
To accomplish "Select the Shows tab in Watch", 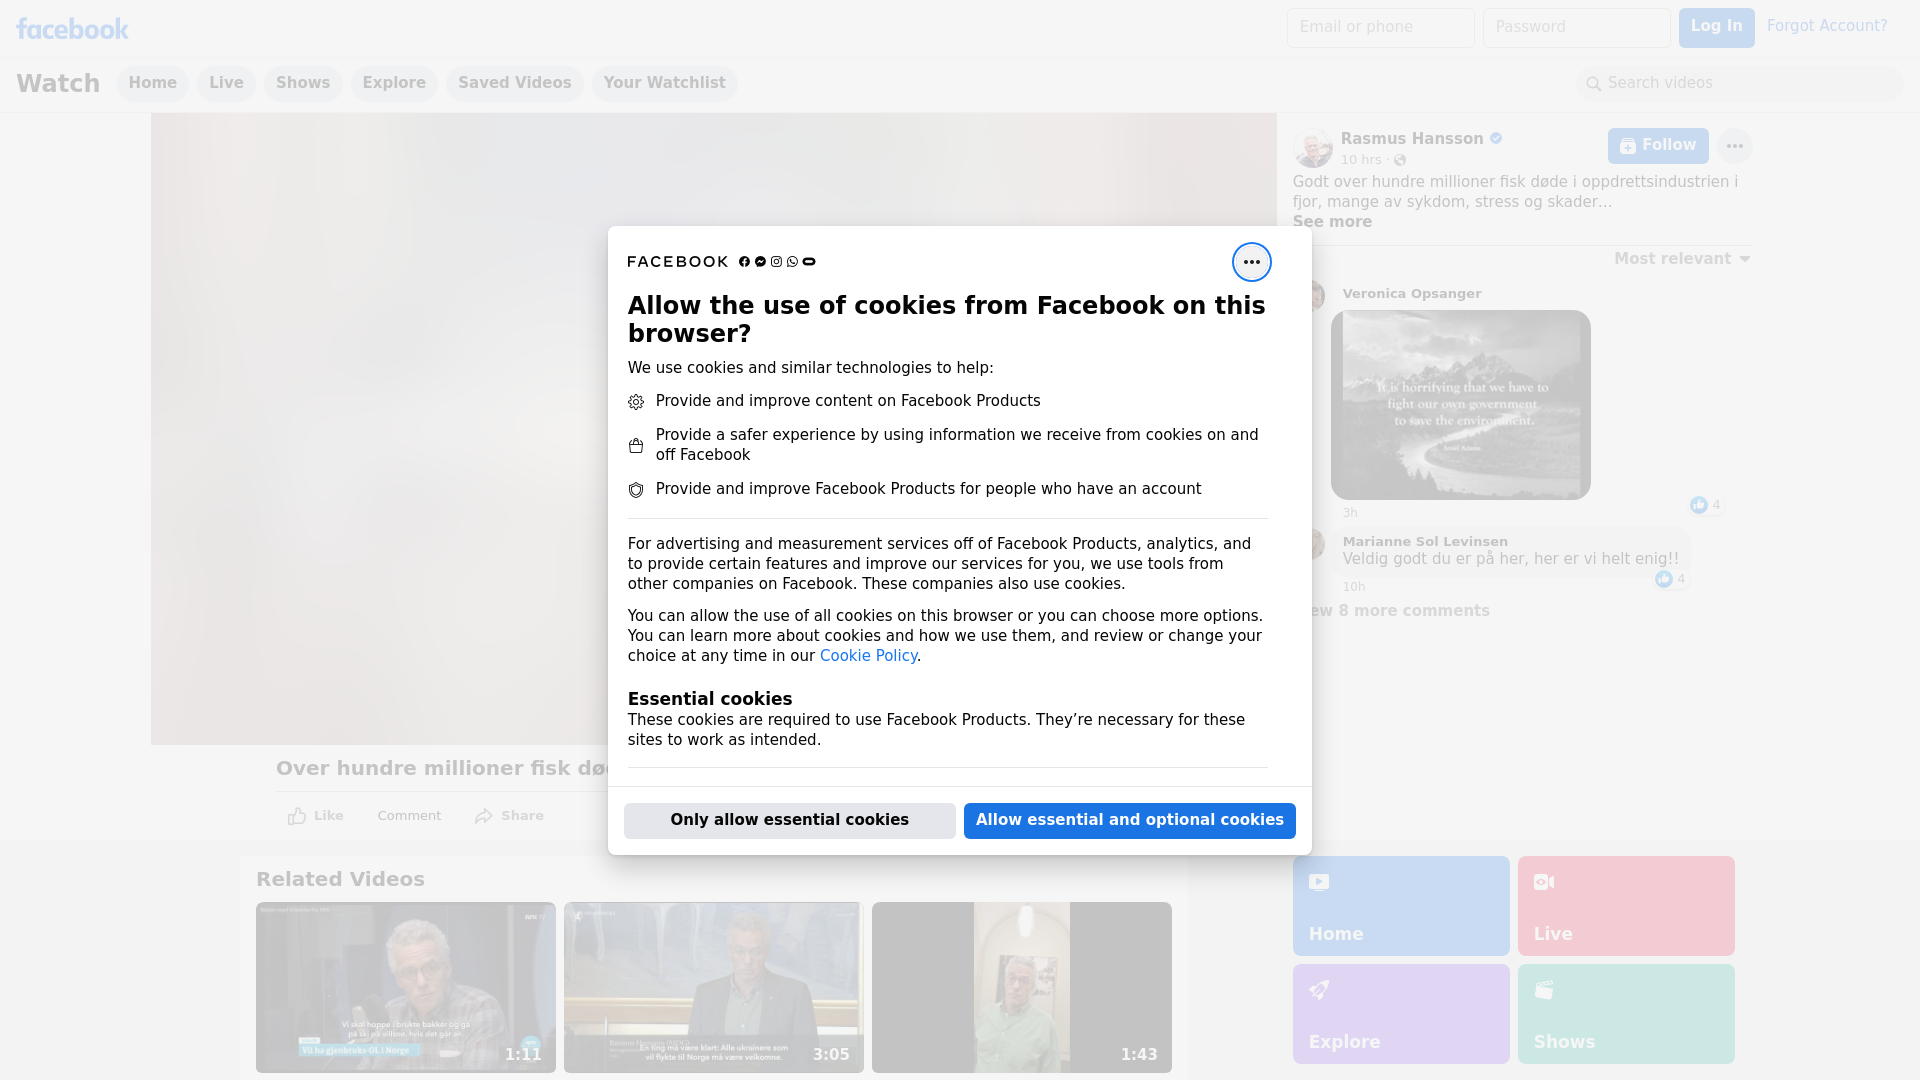I will [303, 83].
